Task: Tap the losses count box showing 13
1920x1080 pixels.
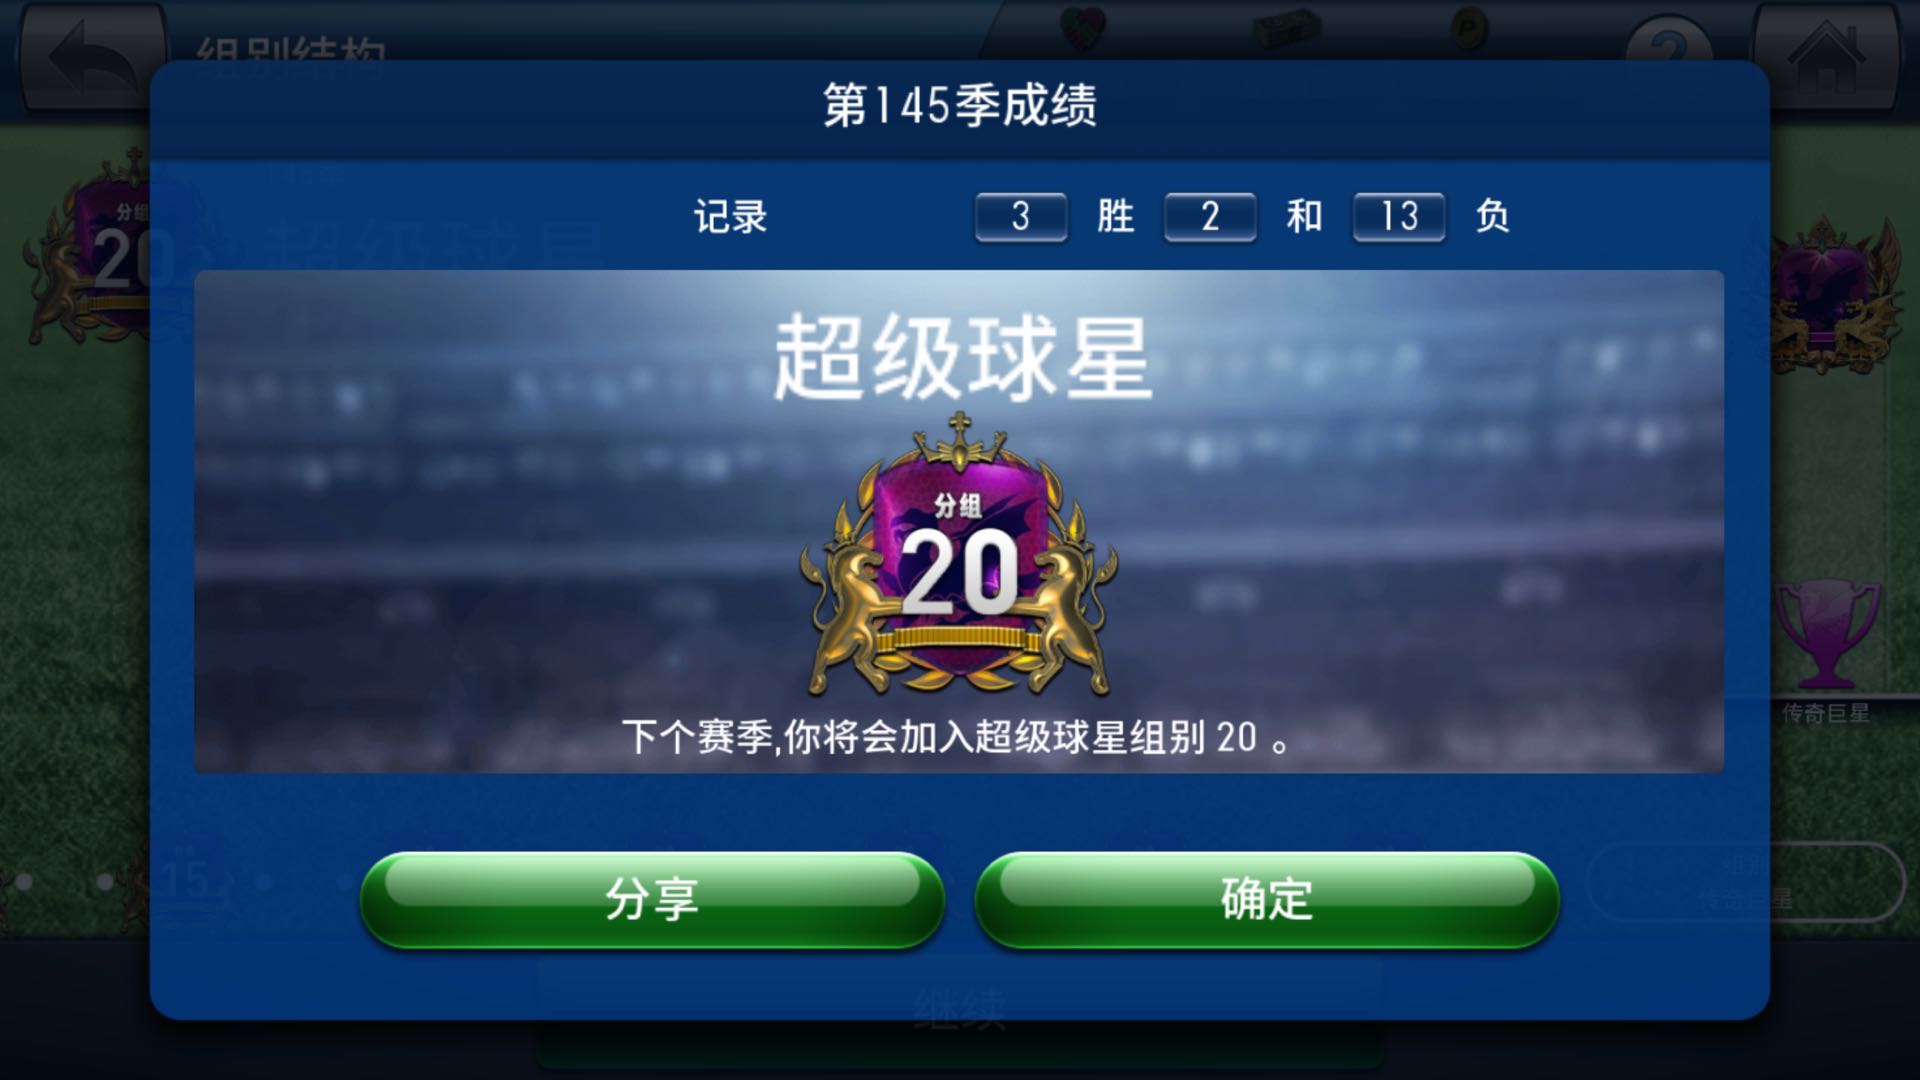Action: 1399,216
